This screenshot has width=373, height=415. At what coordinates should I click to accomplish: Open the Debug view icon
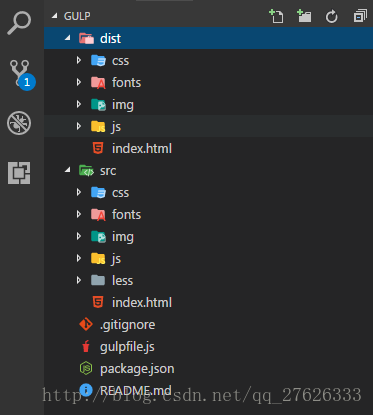pyautogui.click(x=19, y=123)
